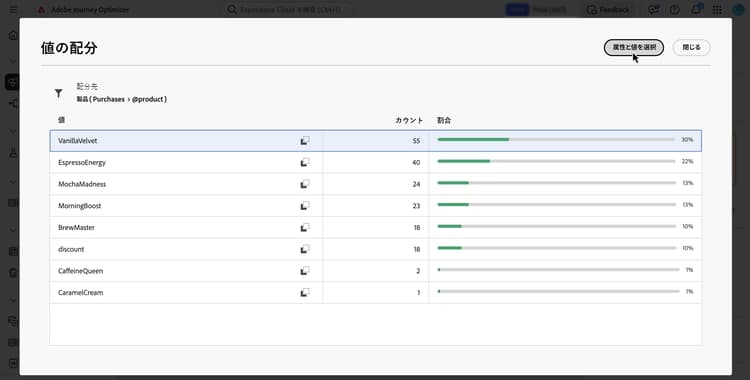Click Adobe Journey Optimizer title text
Viewport: 750px width, 380px height.
click(90, 10)
